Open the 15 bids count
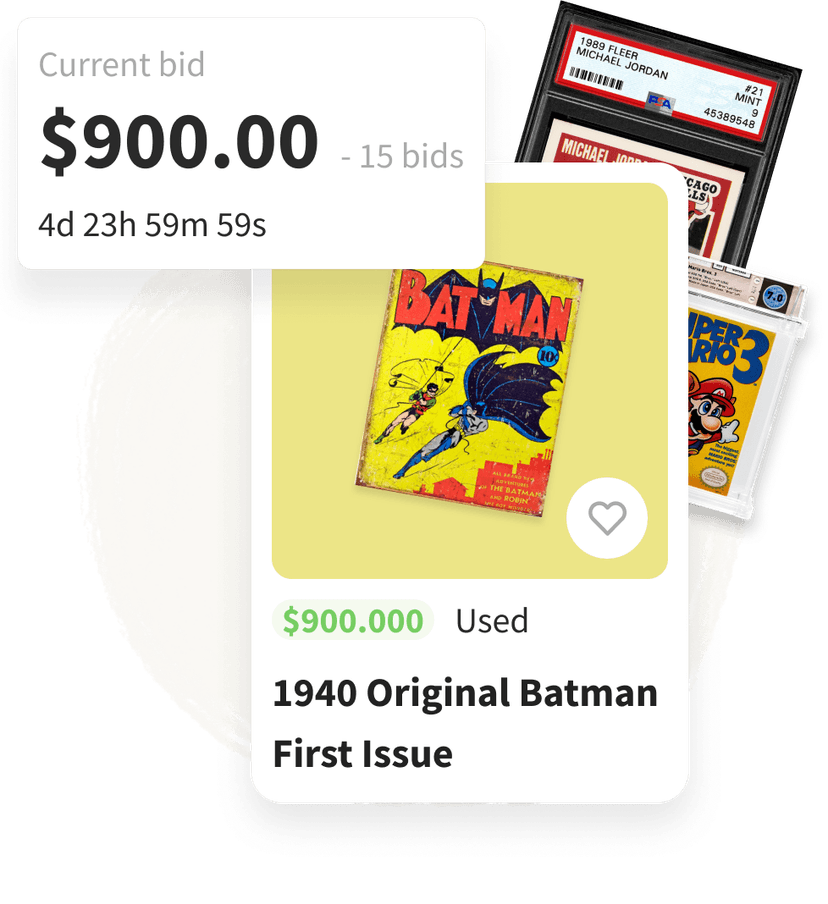Viewport: 828px width, 904px height. pos(402,156)
